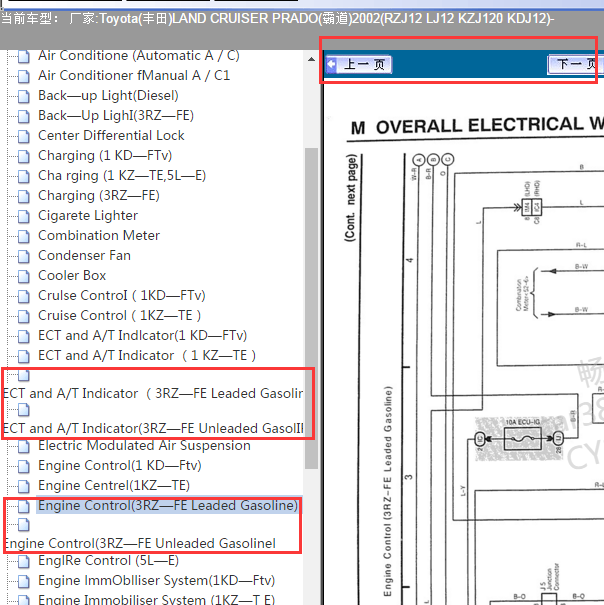Click page icon beside Engine Centrel(1KZ—TE)
The image size is (604, 605).
pos(24,487)
